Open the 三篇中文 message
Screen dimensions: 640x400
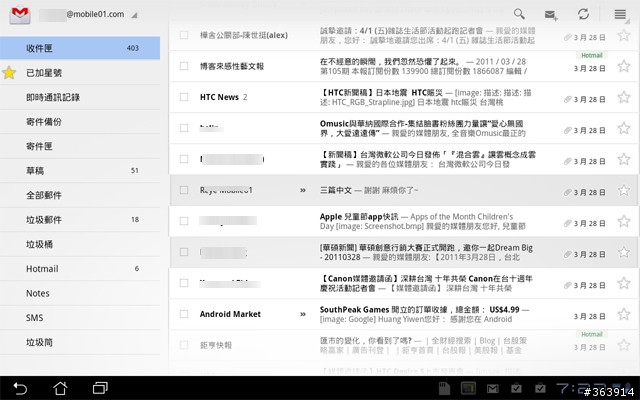click(x=404, y=190)
